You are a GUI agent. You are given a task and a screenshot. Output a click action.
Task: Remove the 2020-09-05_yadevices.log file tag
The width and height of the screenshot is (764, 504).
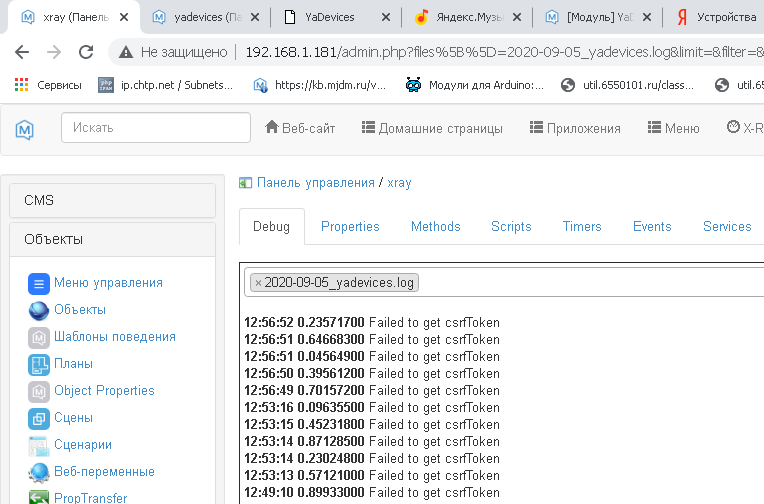tap(258, 283)
